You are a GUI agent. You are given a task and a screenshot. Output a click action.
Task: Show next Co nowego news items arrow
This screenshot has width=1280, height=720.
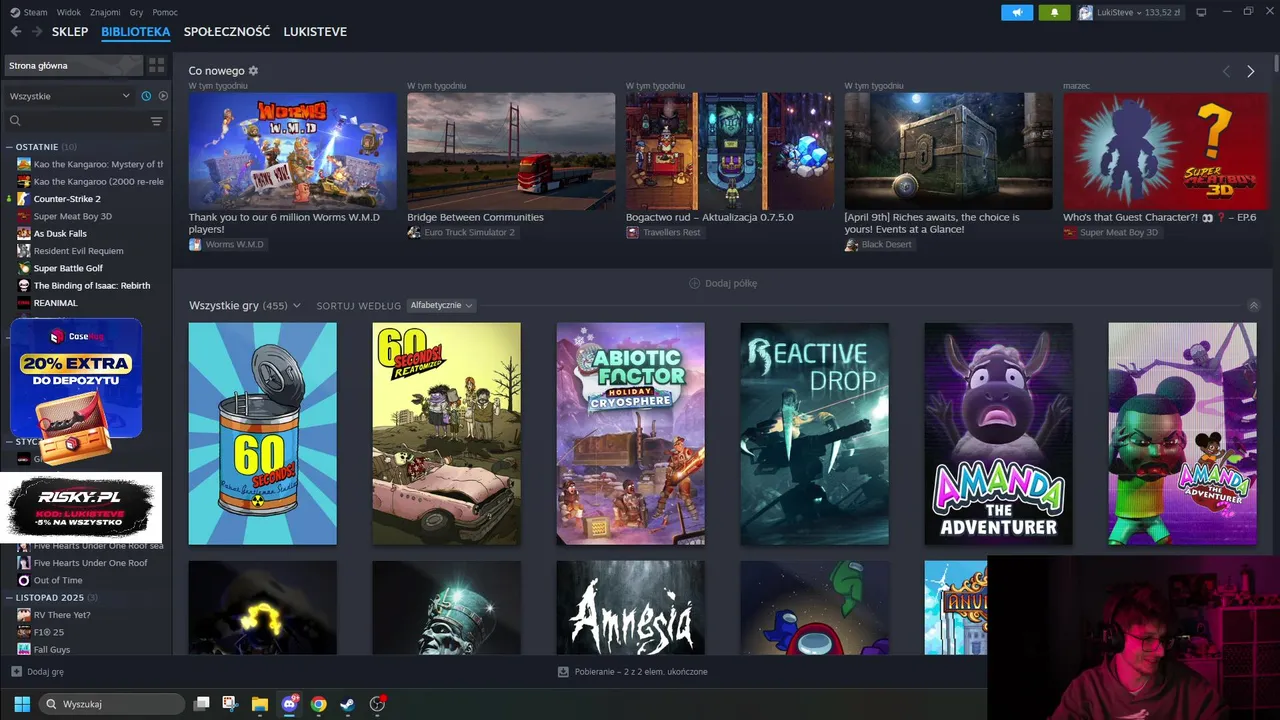click(x=1250, y=71)
